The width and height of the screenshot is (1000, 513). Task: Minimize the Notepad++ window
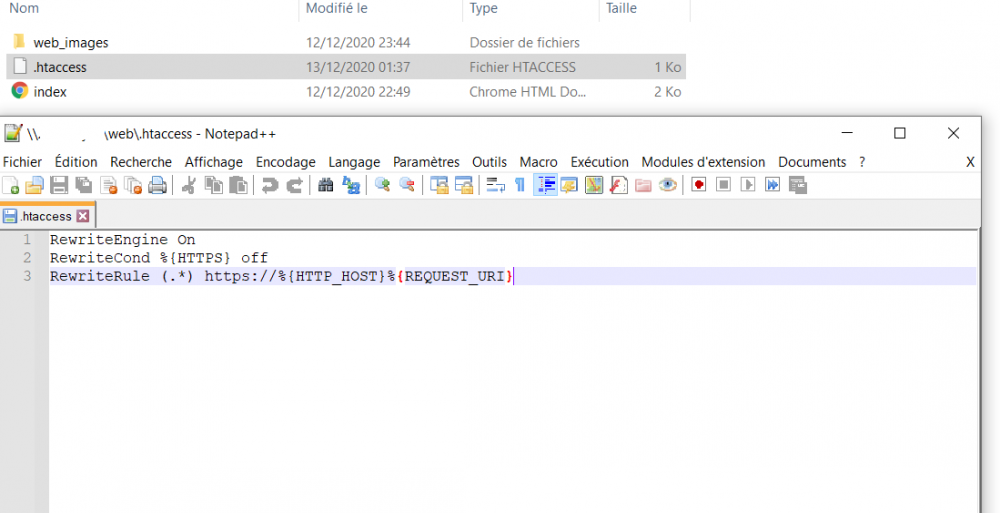(847, 133)
